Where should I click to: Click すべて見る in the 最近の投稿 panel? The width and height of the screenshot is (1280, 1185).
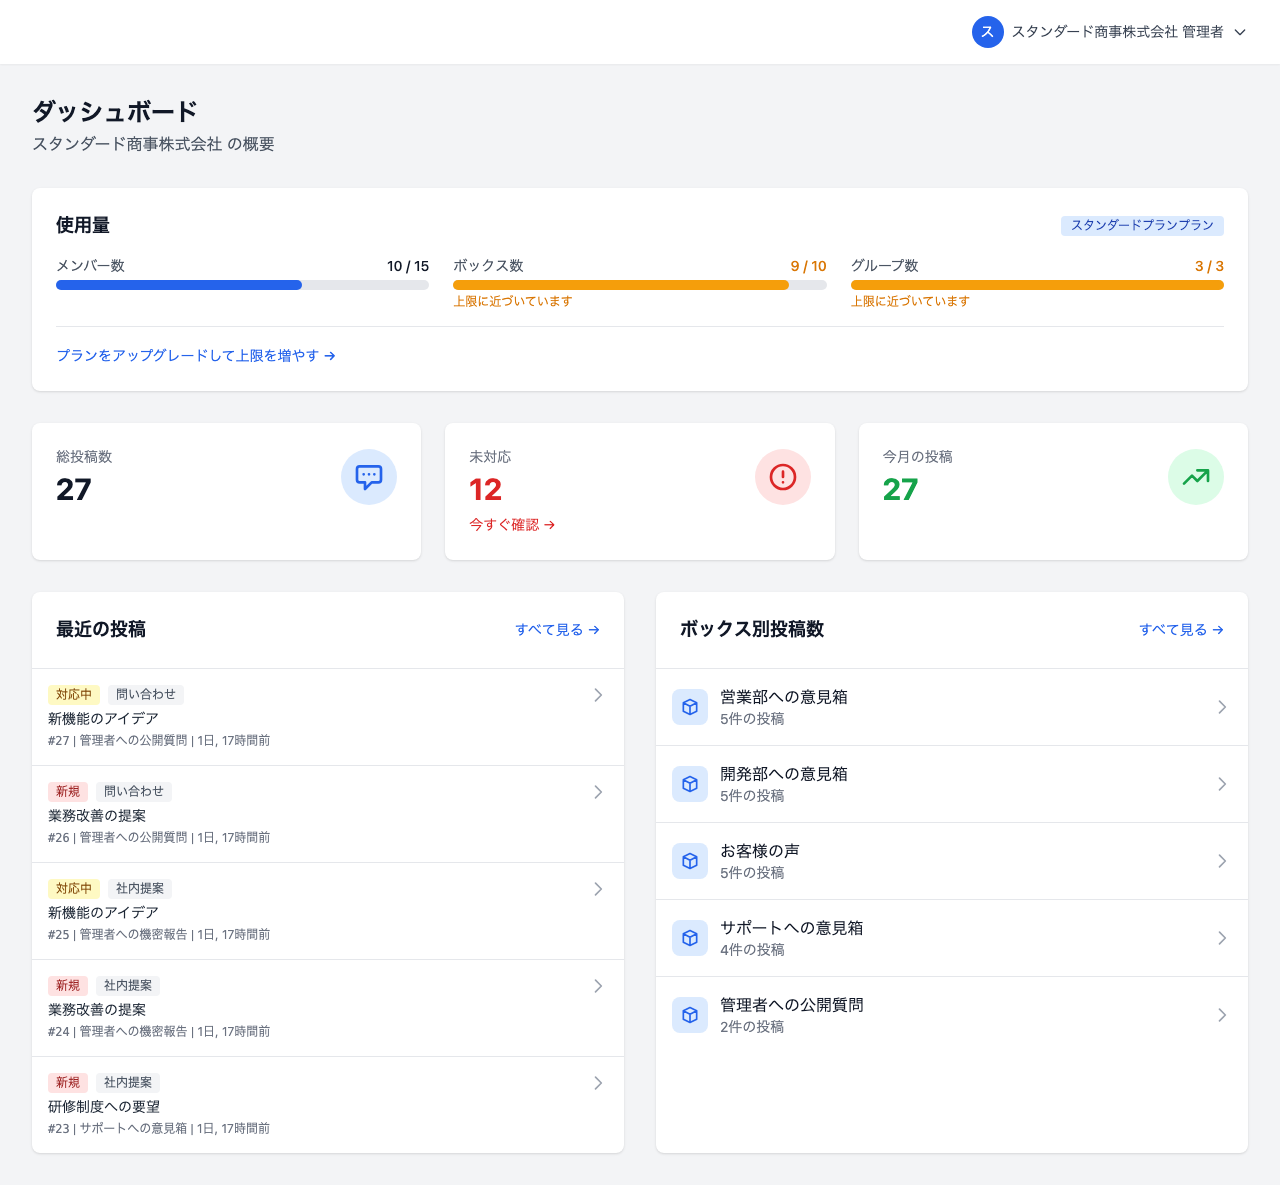[557, 630]
